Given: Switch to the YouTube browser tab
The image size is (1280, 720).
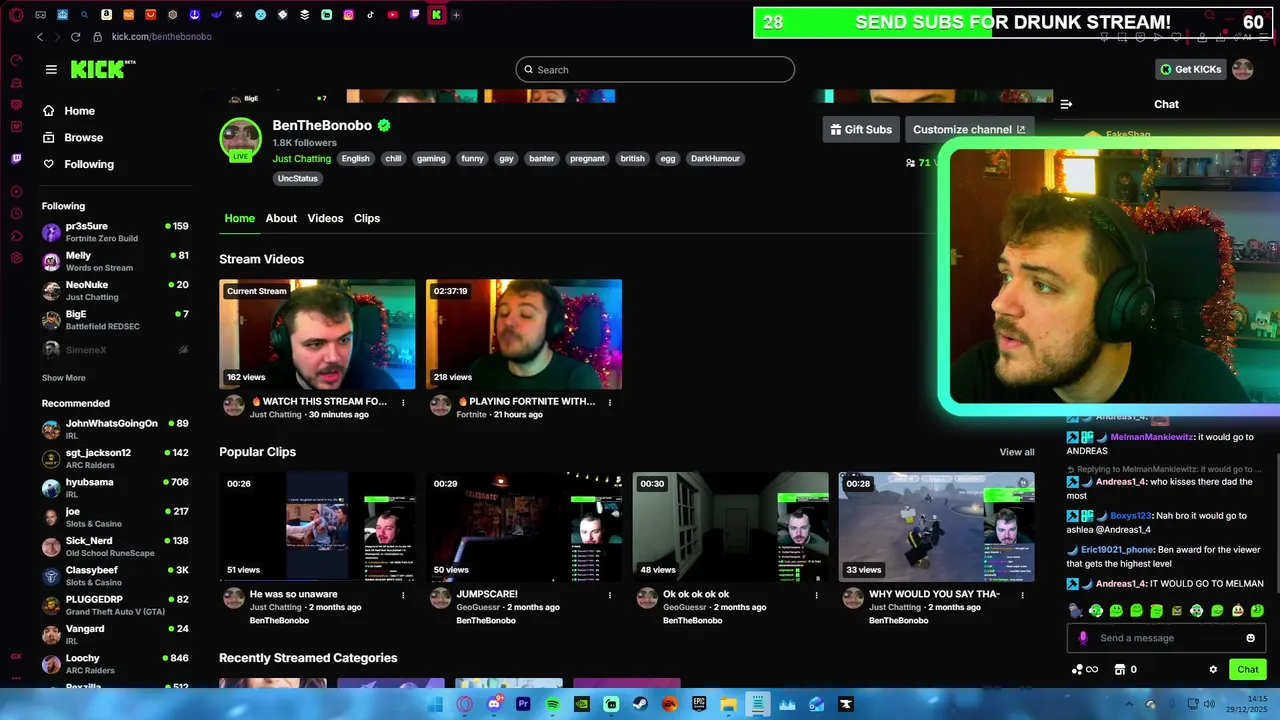Looking at the screenshot, I should [392, 15].
